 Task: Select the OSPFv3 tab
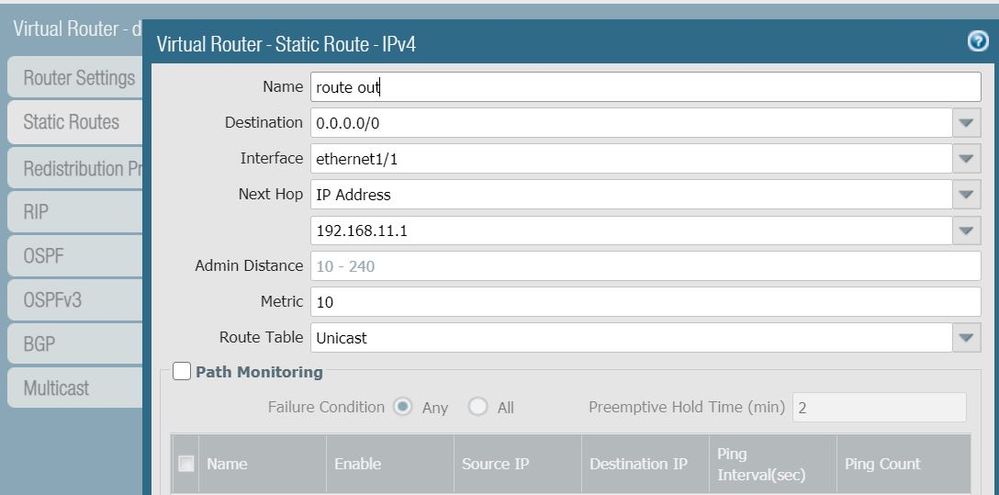[x=52, y=299]
